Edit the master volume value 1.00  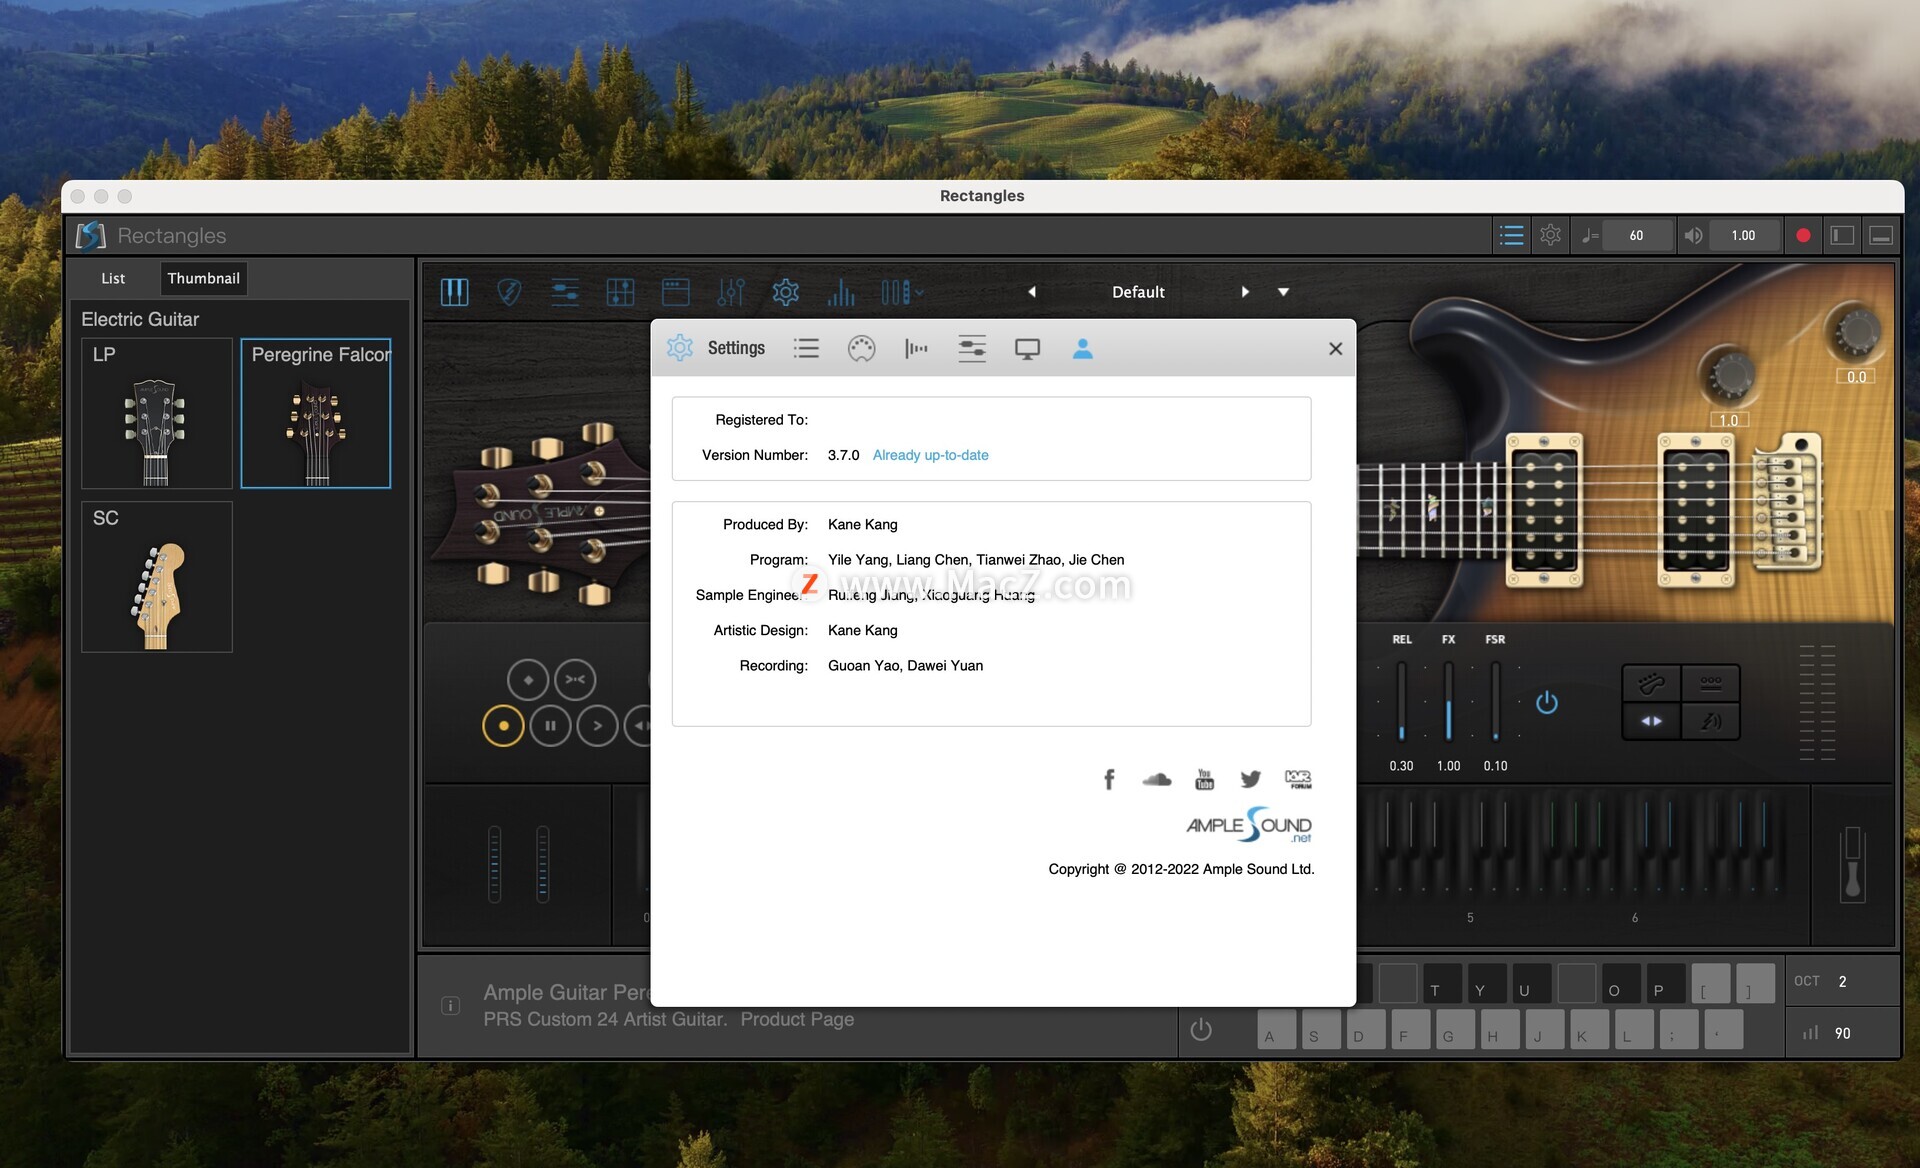(x=1743, y=235)
